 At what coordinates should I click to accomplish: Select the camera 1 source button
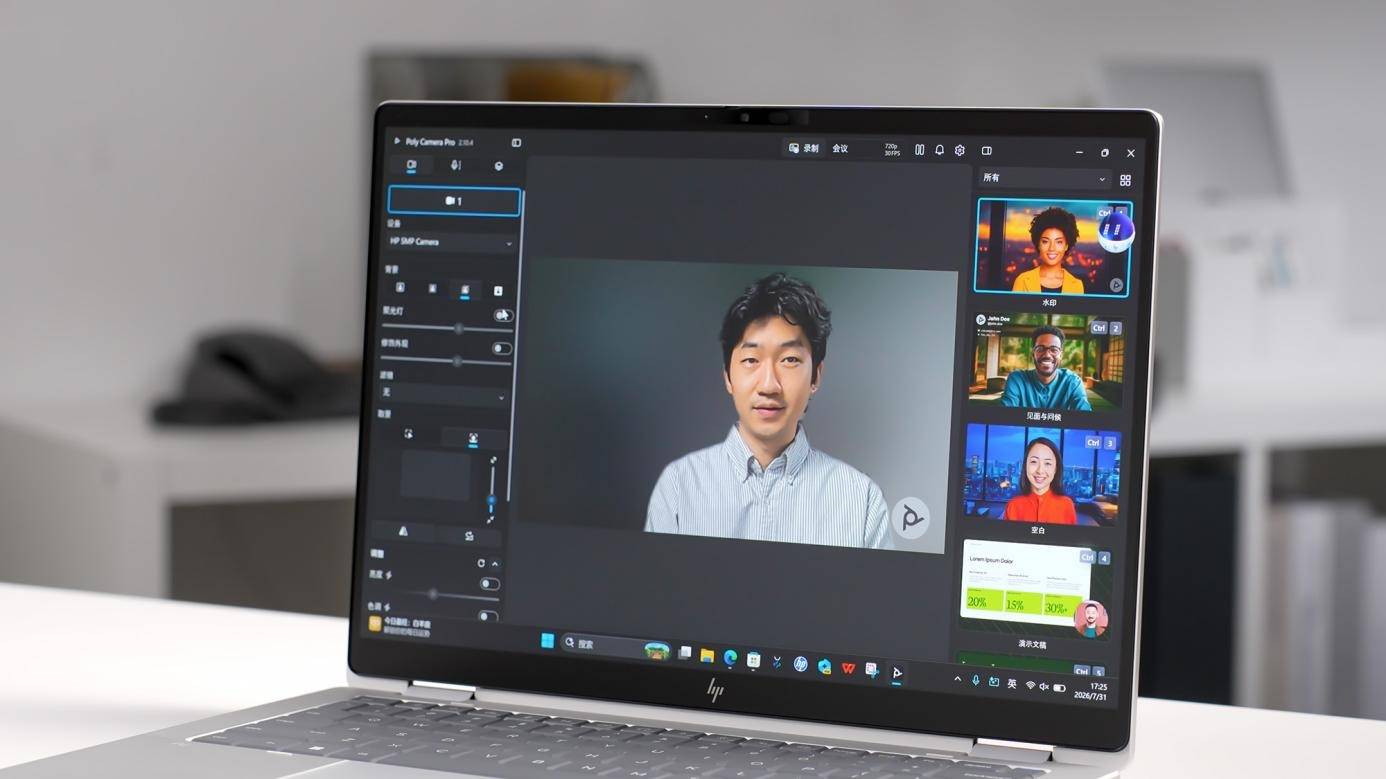454,201
